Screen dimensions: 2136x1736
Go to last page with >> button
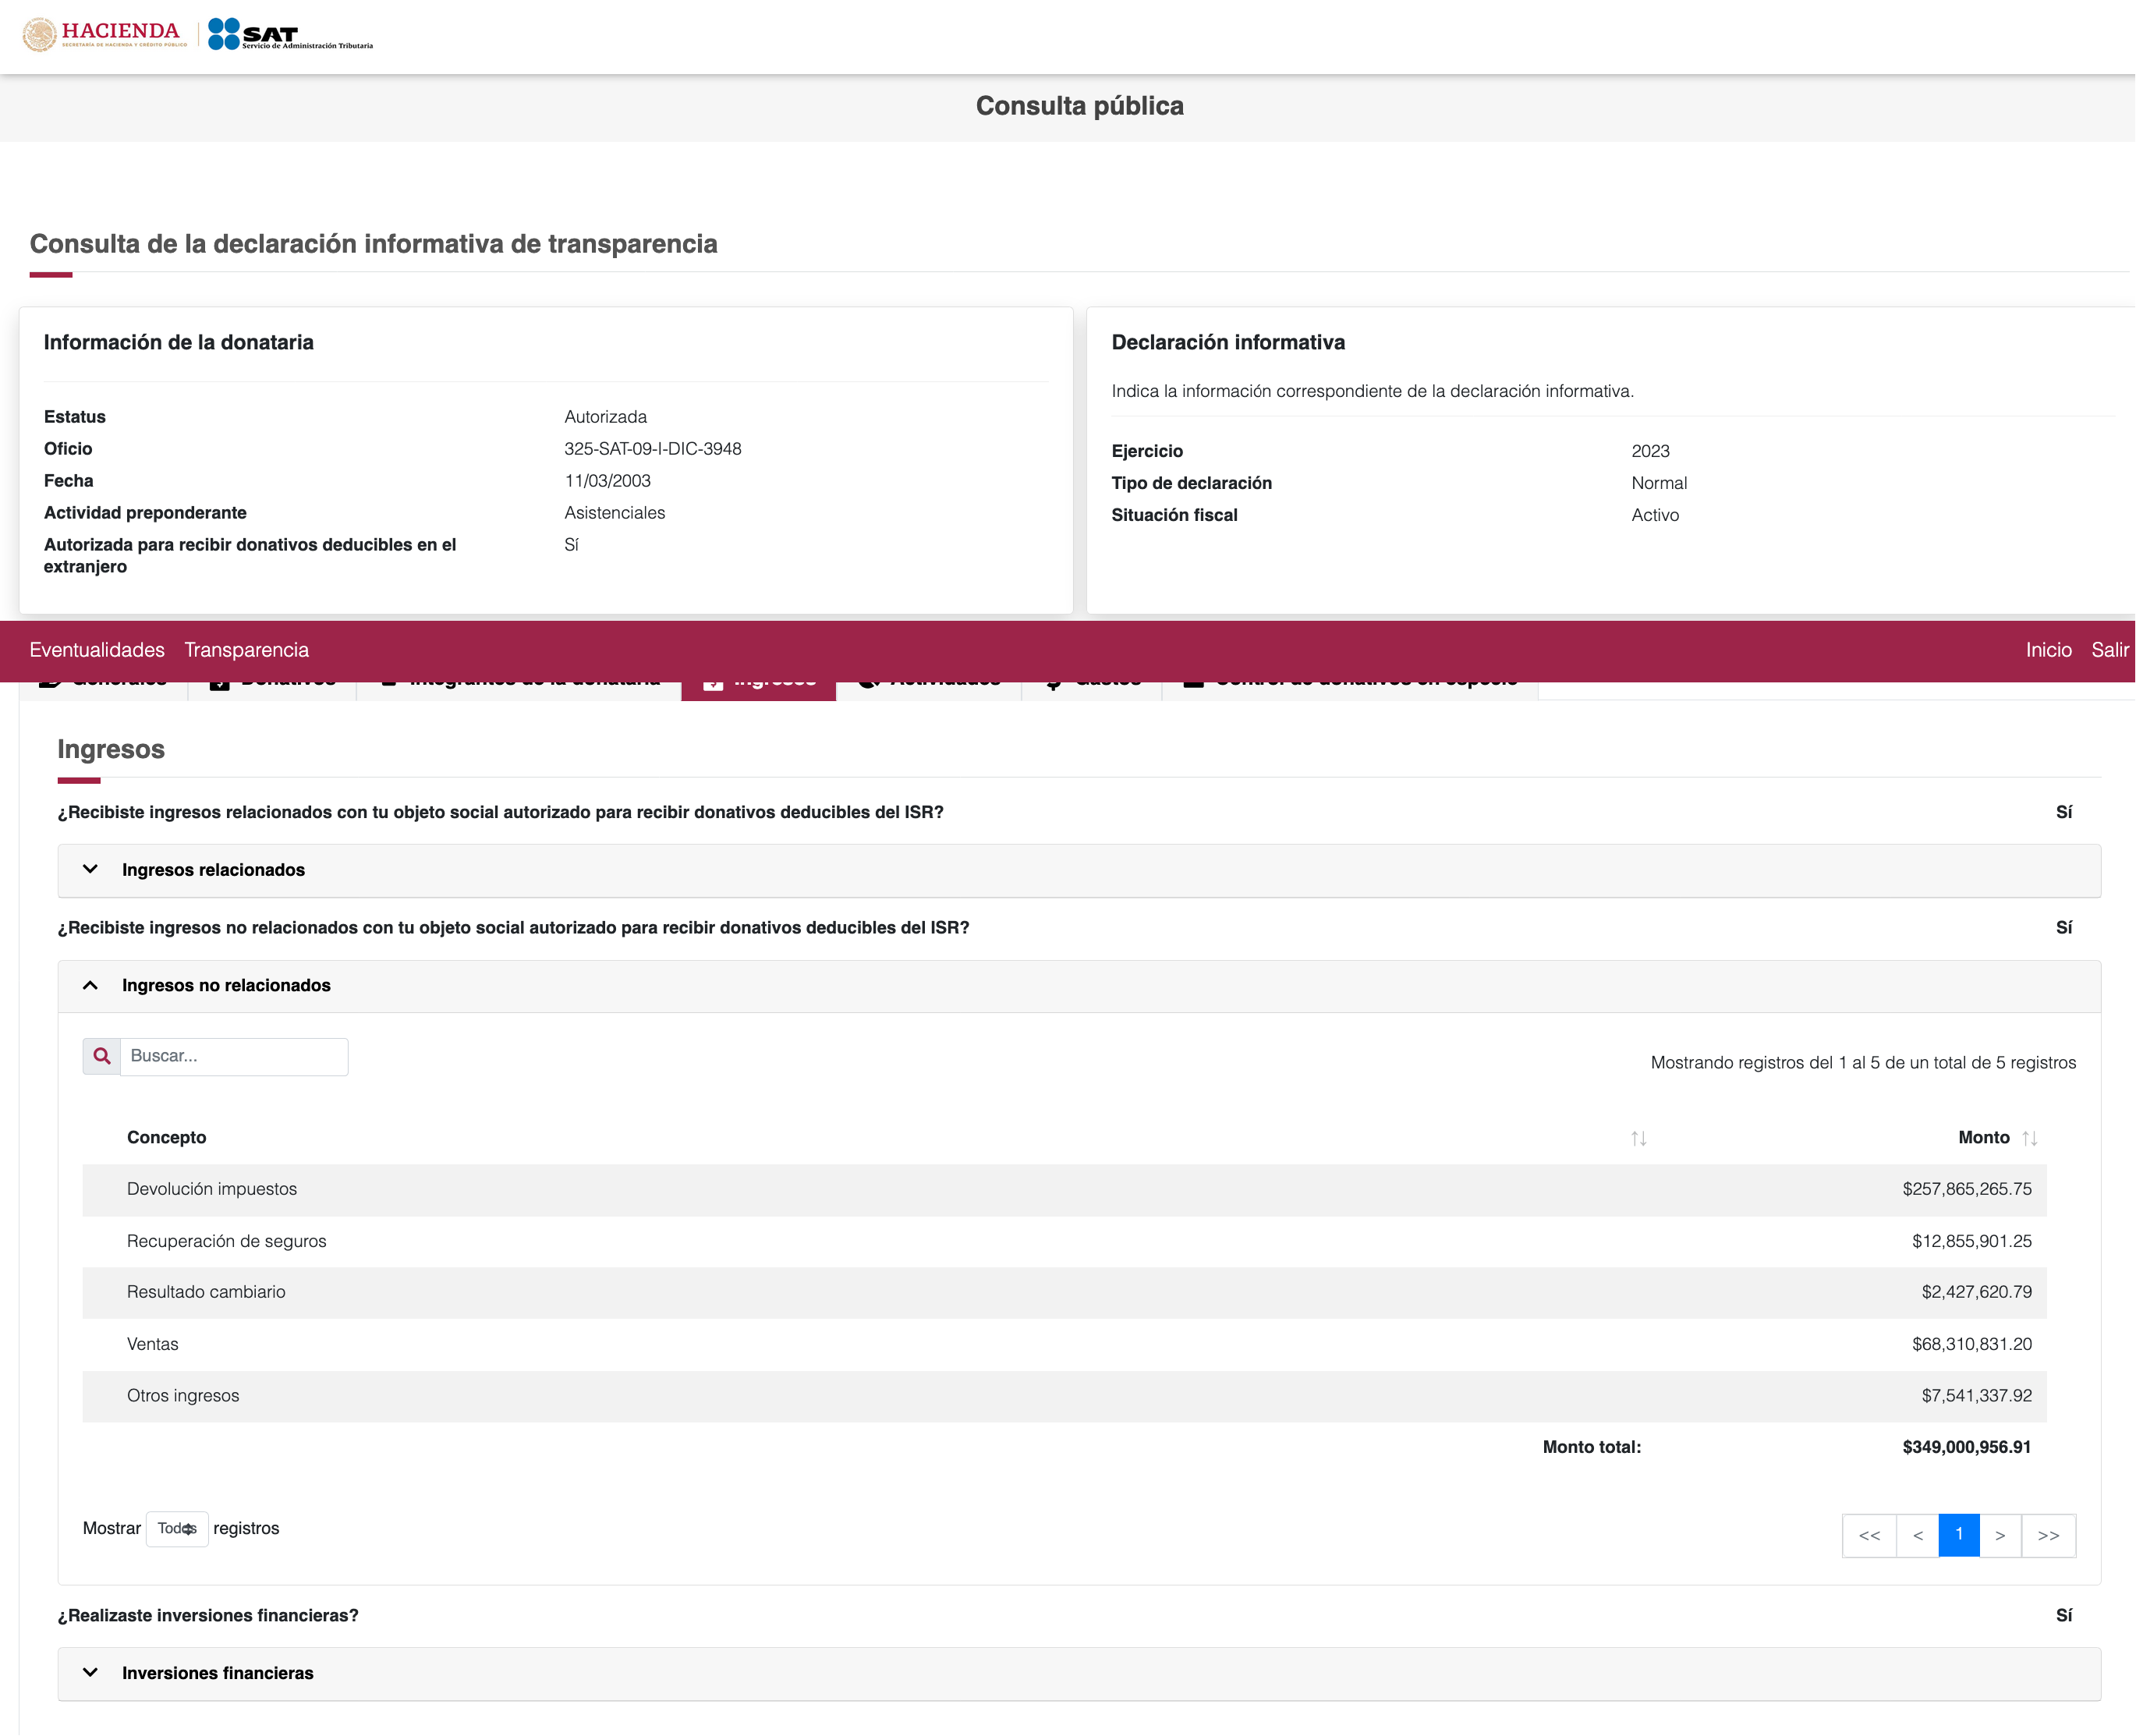point(2048,1535)
